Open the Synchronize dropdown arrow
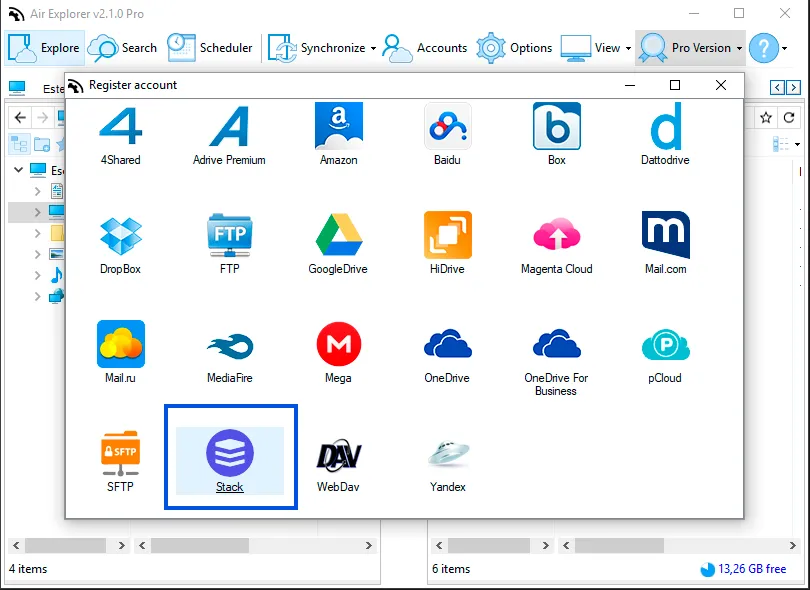The image size is (810, 590). (373, 48)
